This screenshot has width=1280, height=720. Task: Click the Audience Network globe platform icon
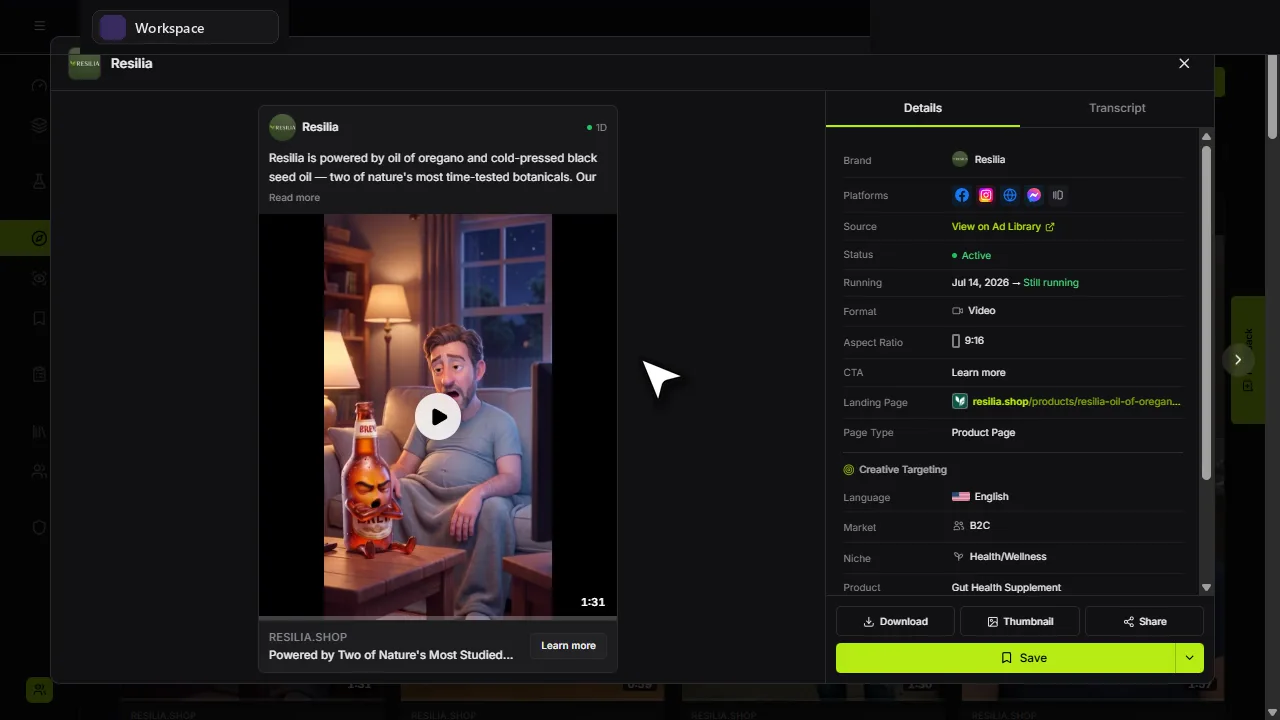coord(1010,195)
